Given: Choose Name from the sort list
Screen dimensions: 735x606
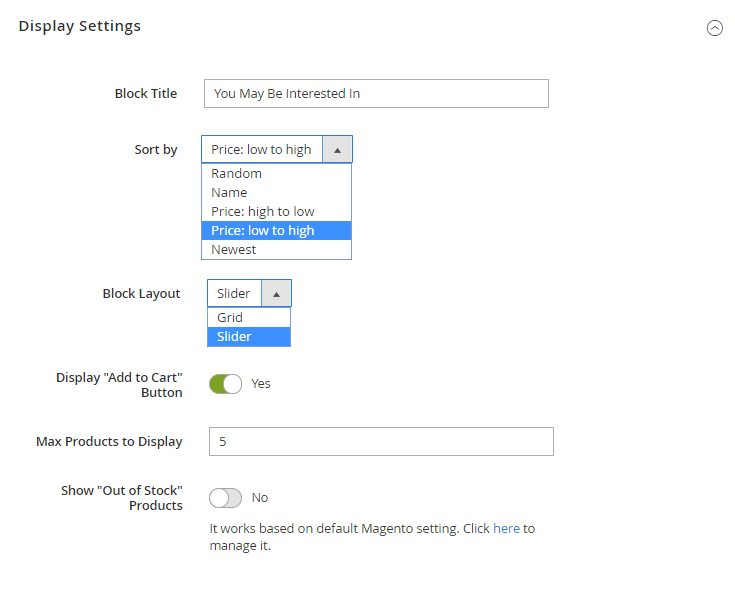Looking at the screenshot, I should point(229,193).
